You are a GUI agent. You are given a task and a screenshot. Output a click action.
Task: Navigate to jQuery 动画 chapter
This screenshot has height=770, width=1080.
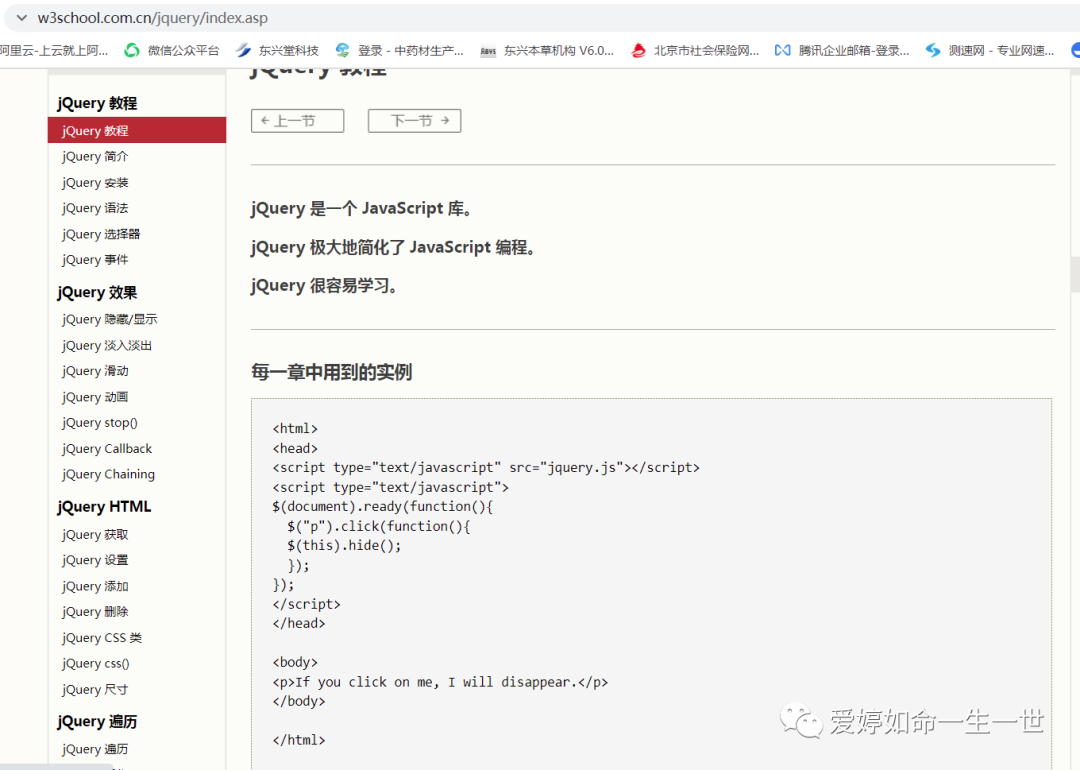(95, 397)
